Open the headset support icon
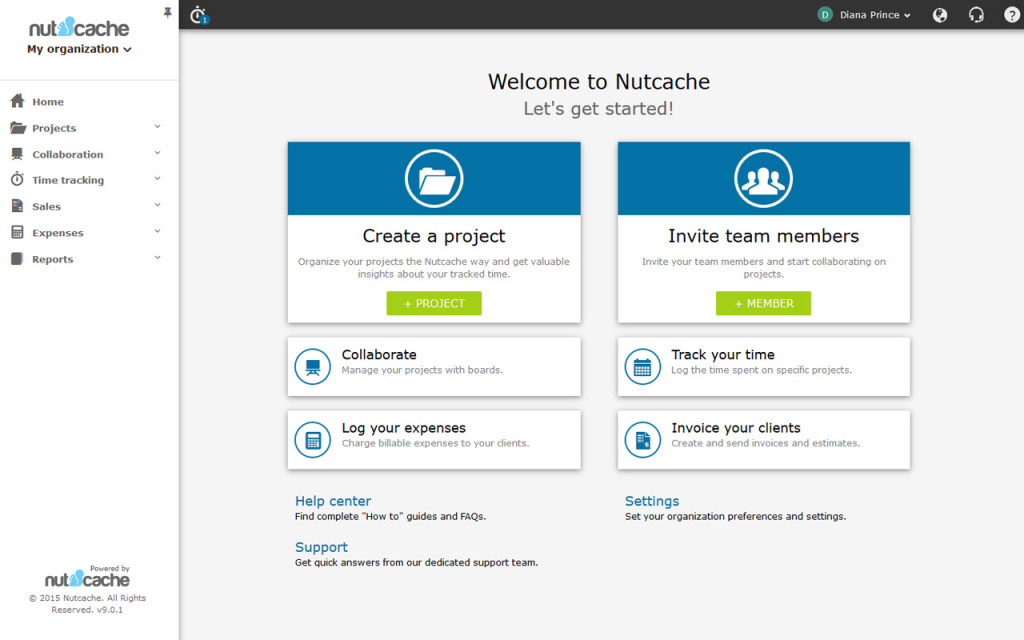The width and height of the screenshot is (1024, 640). pyautogui.click(x=976, y=15)
